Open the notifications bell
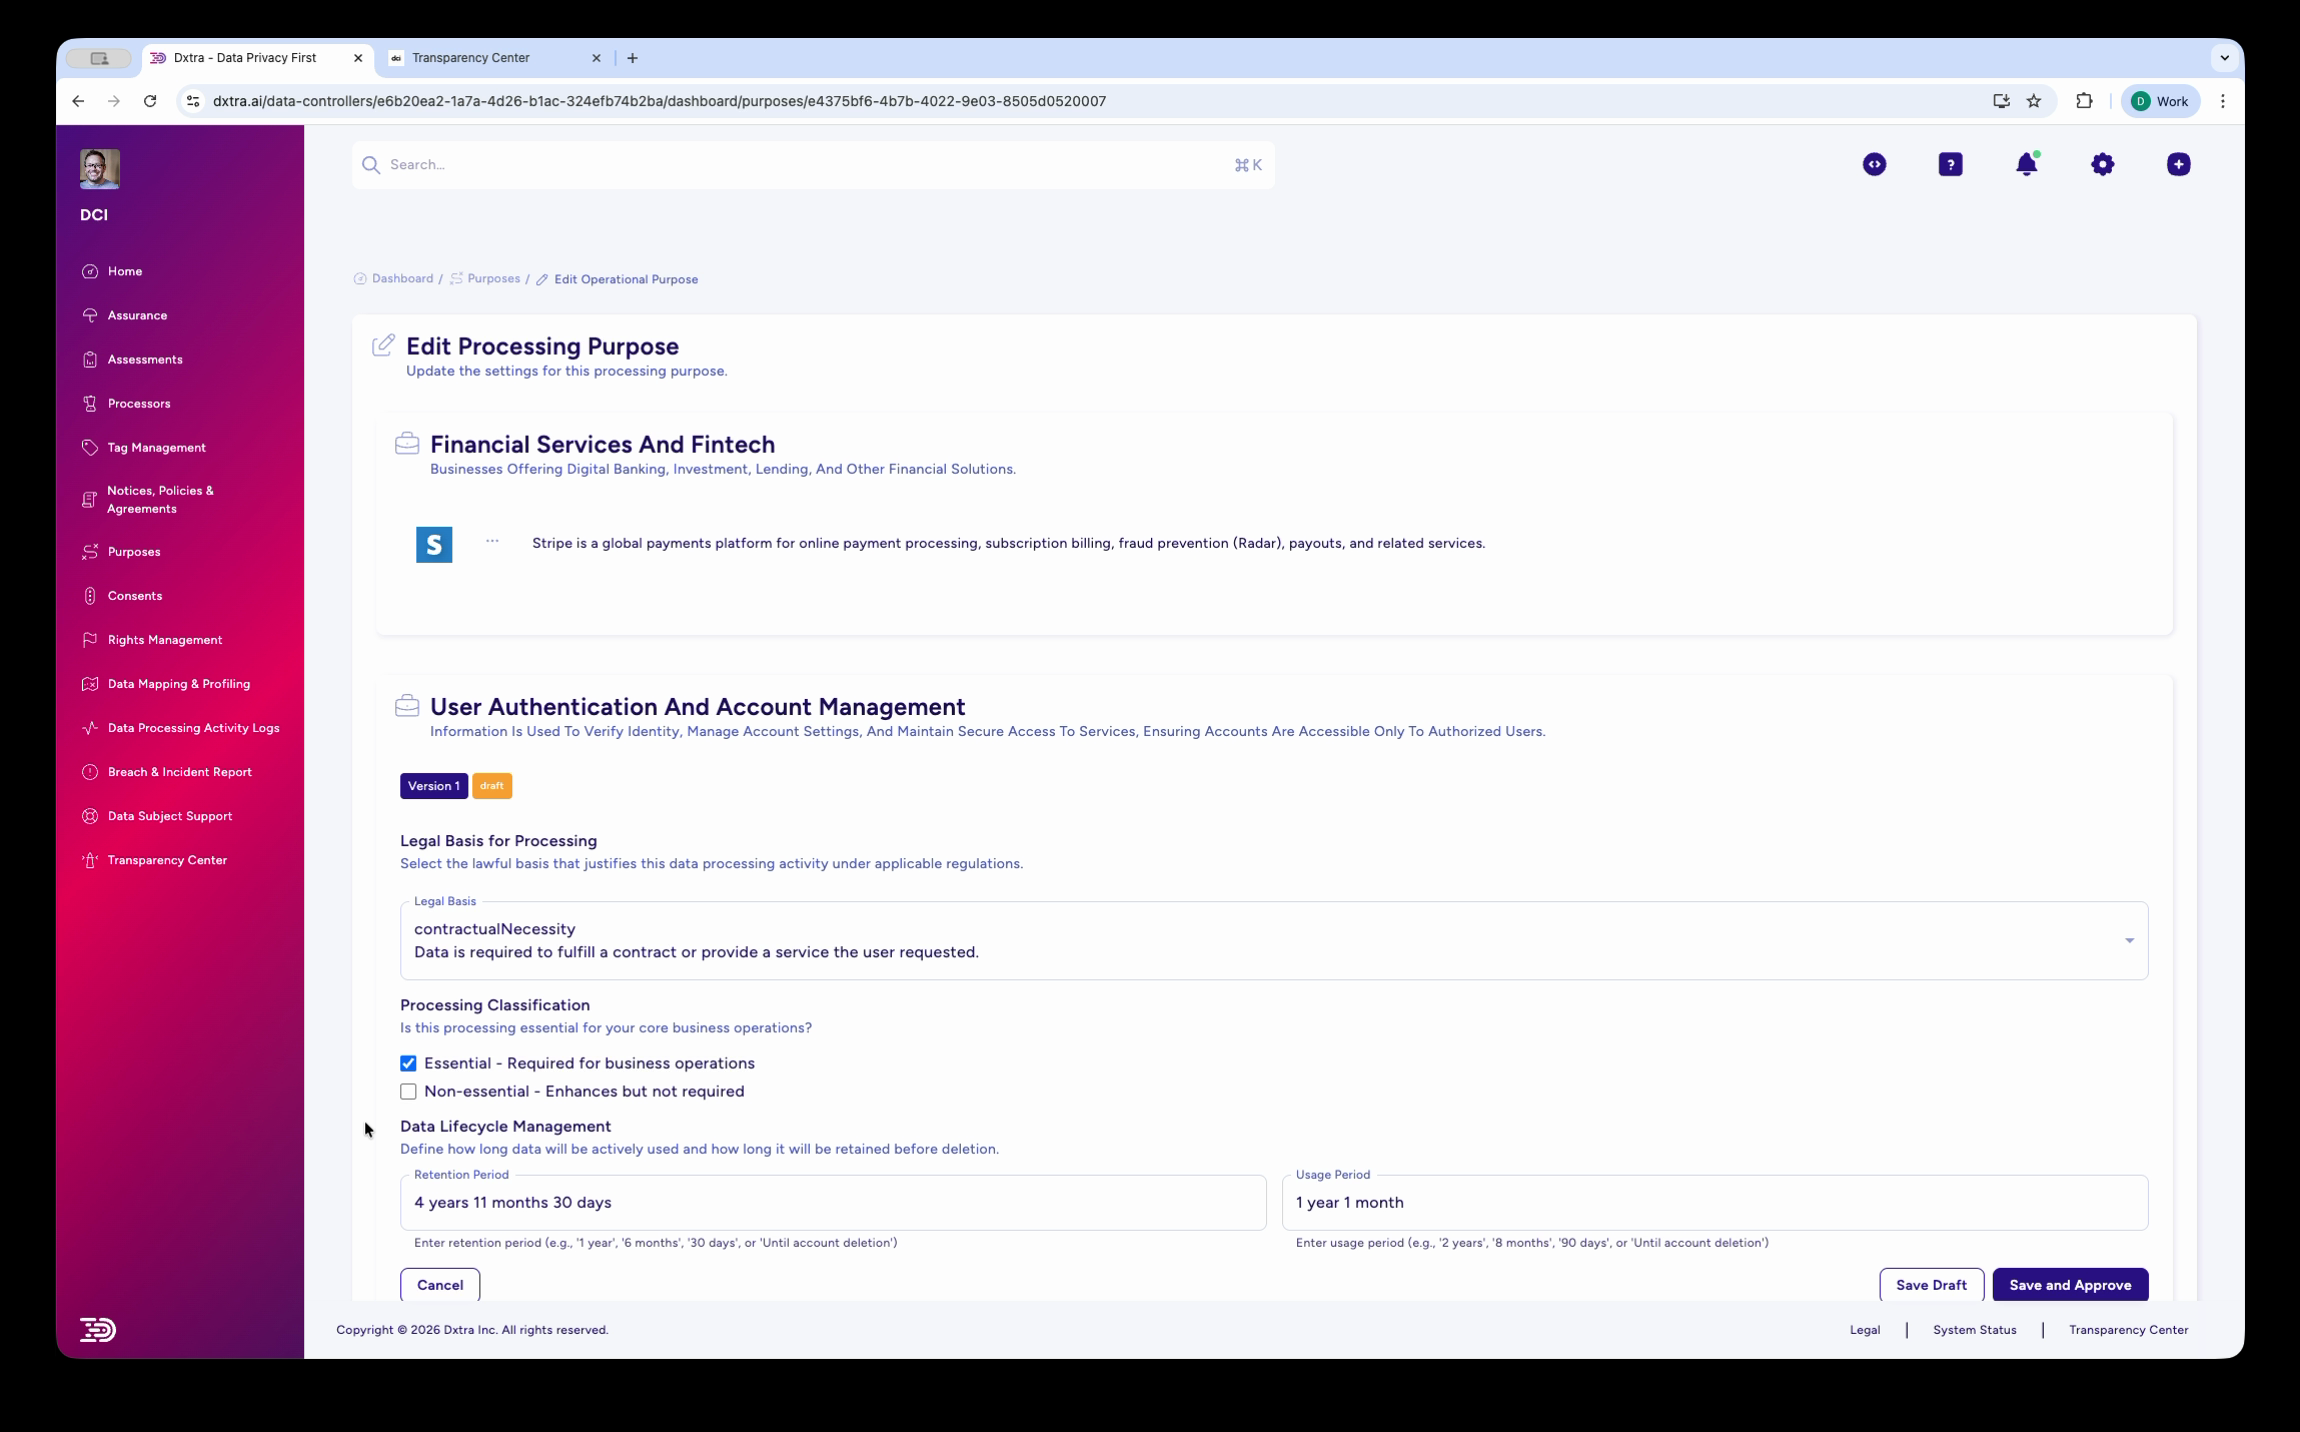The image size is (2300, 1432). (2026, 164)
